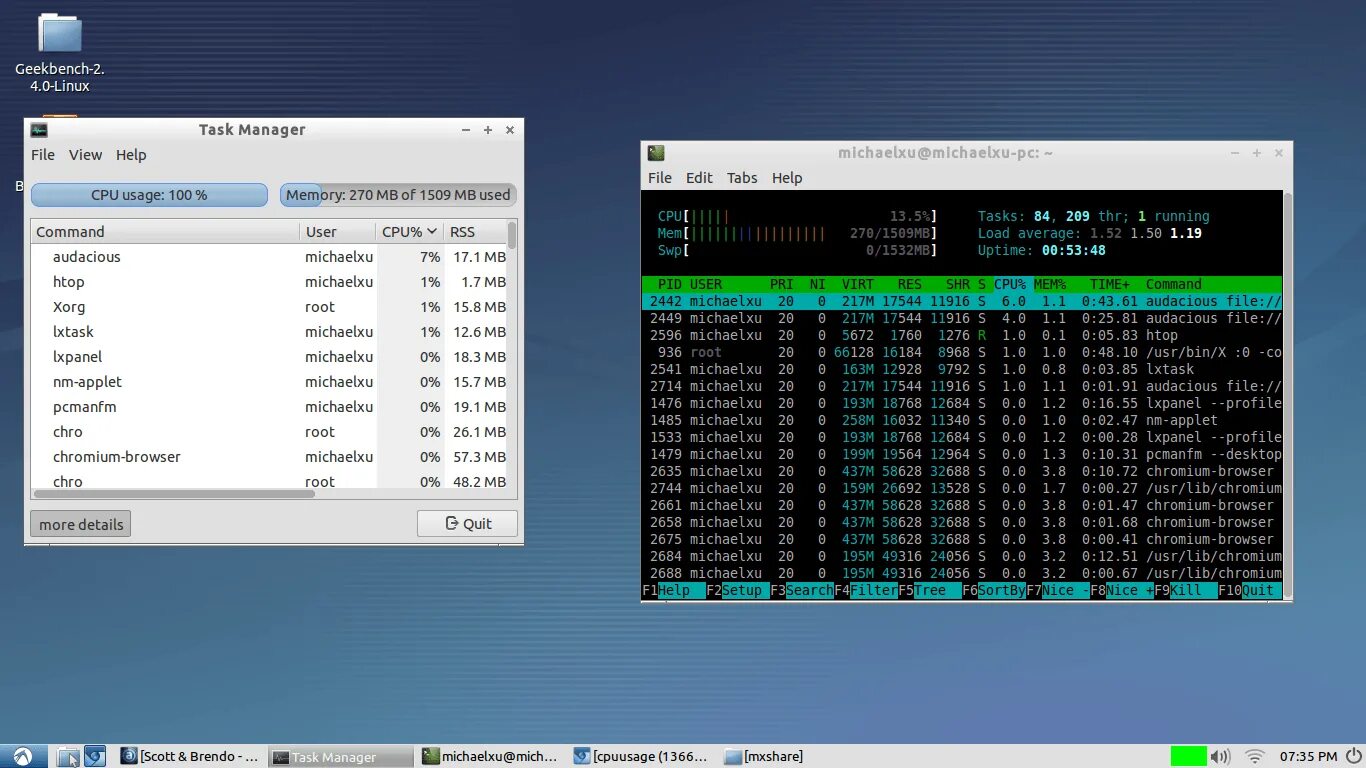Click the TIME+ column header in htop
This screenshot has width=1366, height=768.
(x=1110, y=284)
